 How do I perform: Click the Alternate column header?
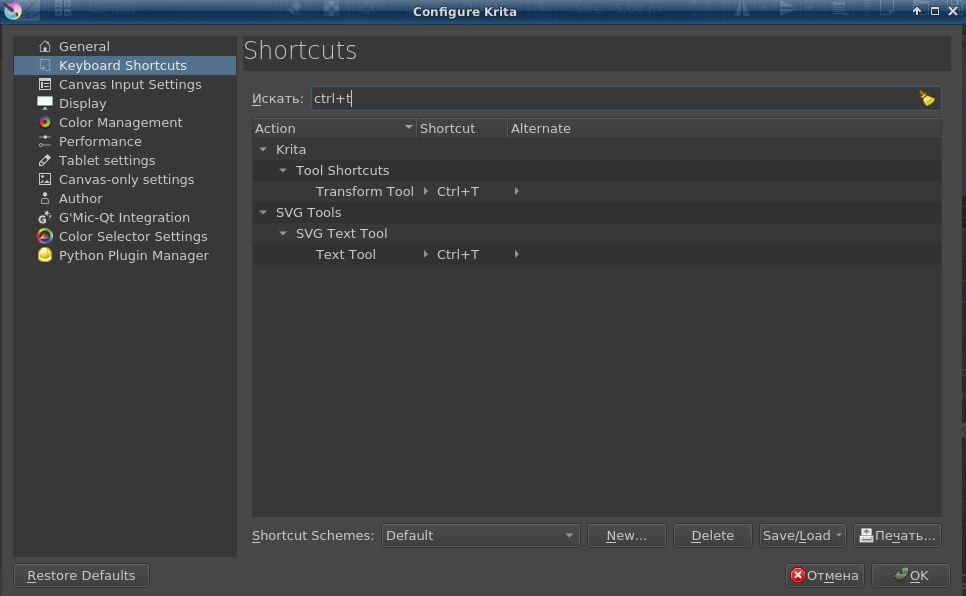click(724, 128)
